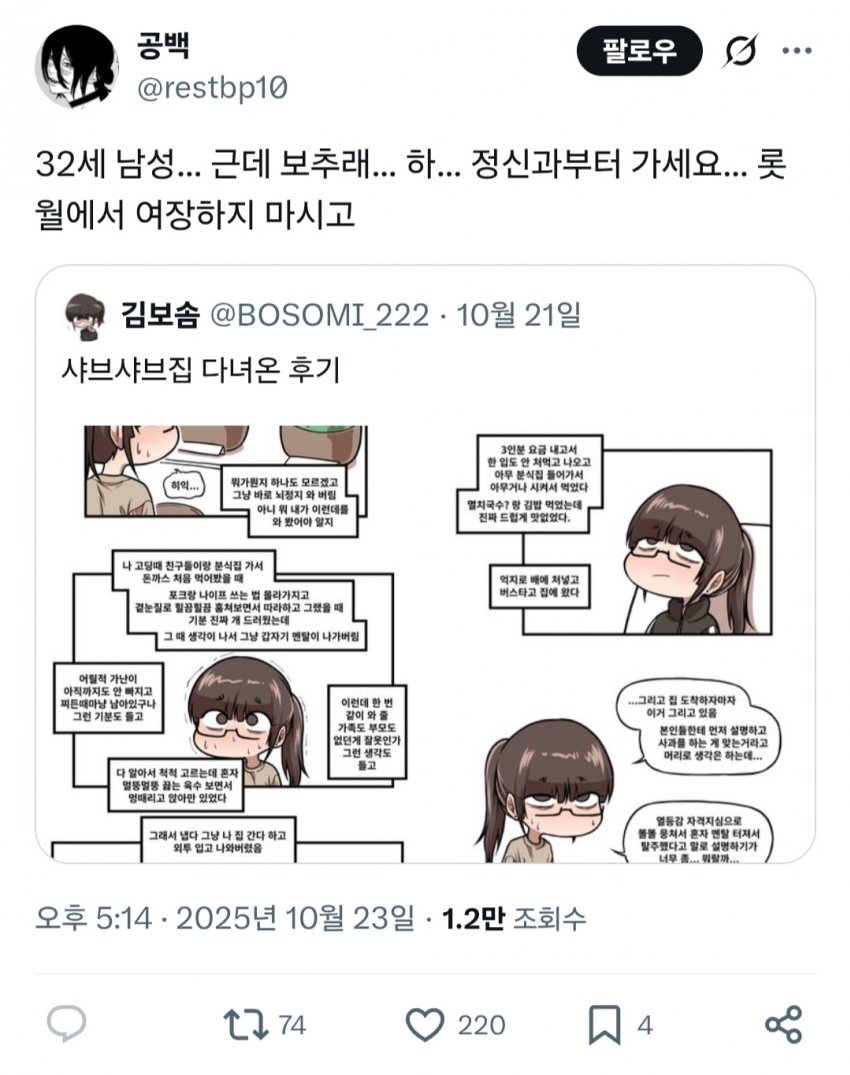850x1075 pixels.
Task: Click the 팔로우 follow button
Action: 640,51
